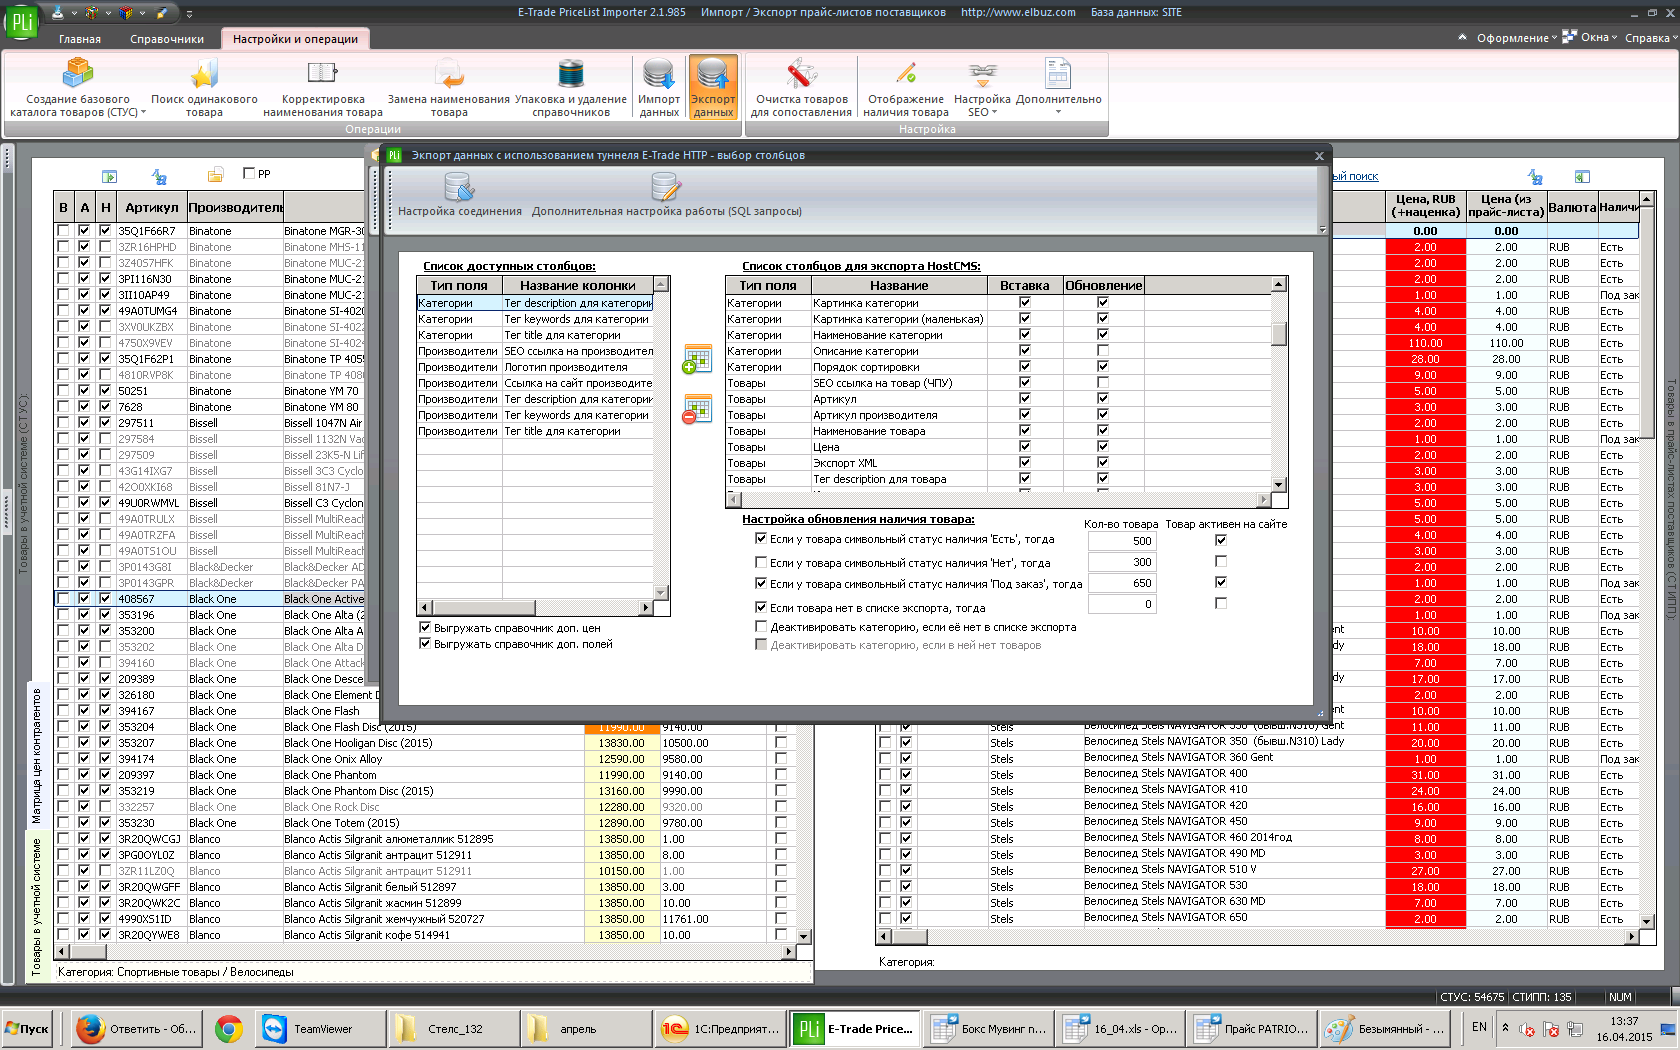The image size is (1680, 1050).
Task: Open Настройка SEO ribbon icon
Action: click(982, 88)
